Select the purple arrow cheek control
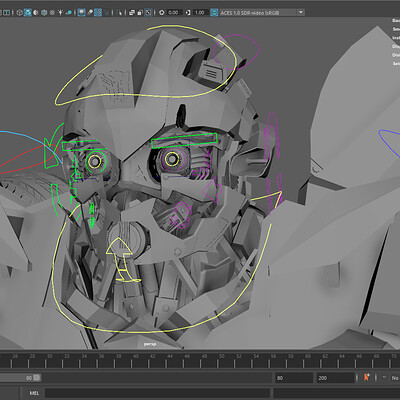 [212, 190]
